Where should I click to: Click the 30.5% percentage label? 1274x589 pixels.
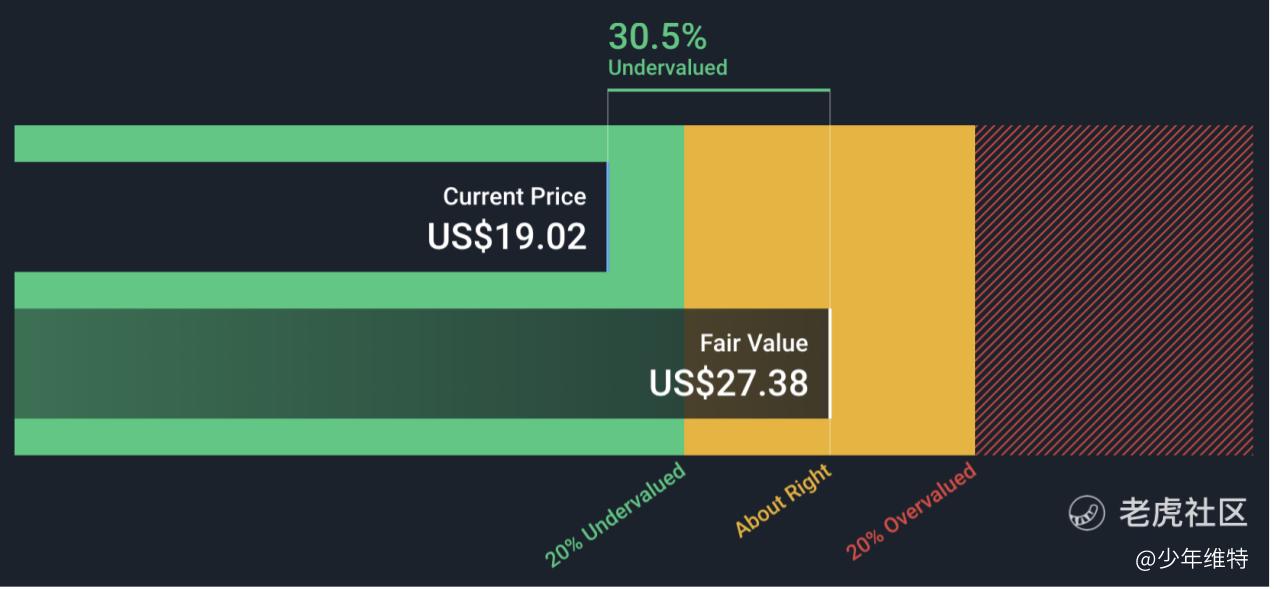[x=657, y=37]
